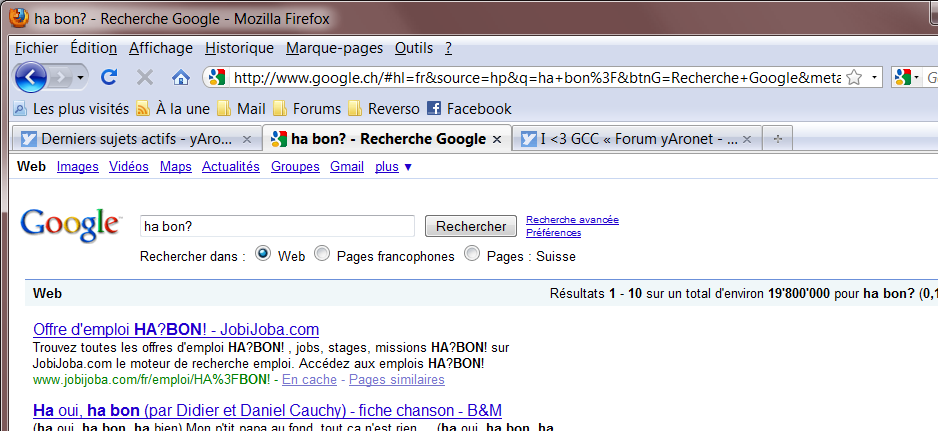The height and width of the screenshot is (431, 938).
Task: Switch to 'Derniers sujets actifs' tab
Action: [x=126, y=139]
